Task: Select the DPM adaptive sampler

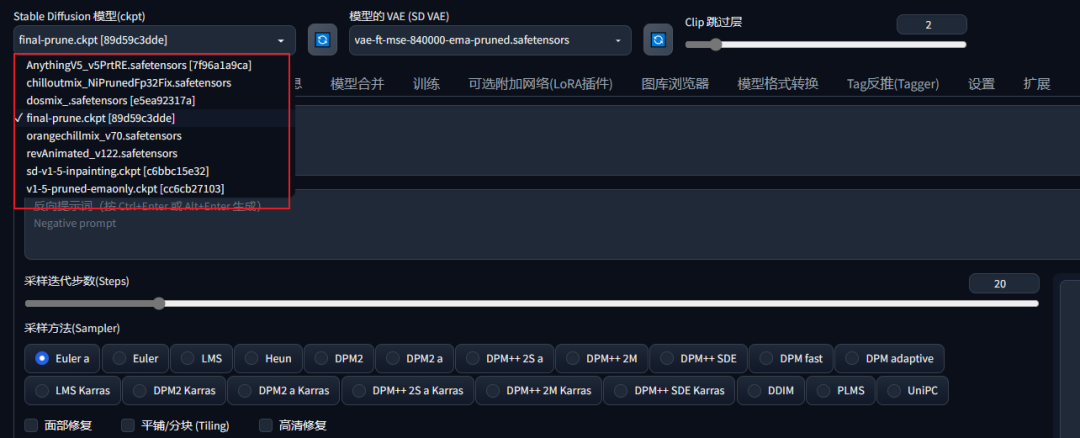Action: click(889, 358)
